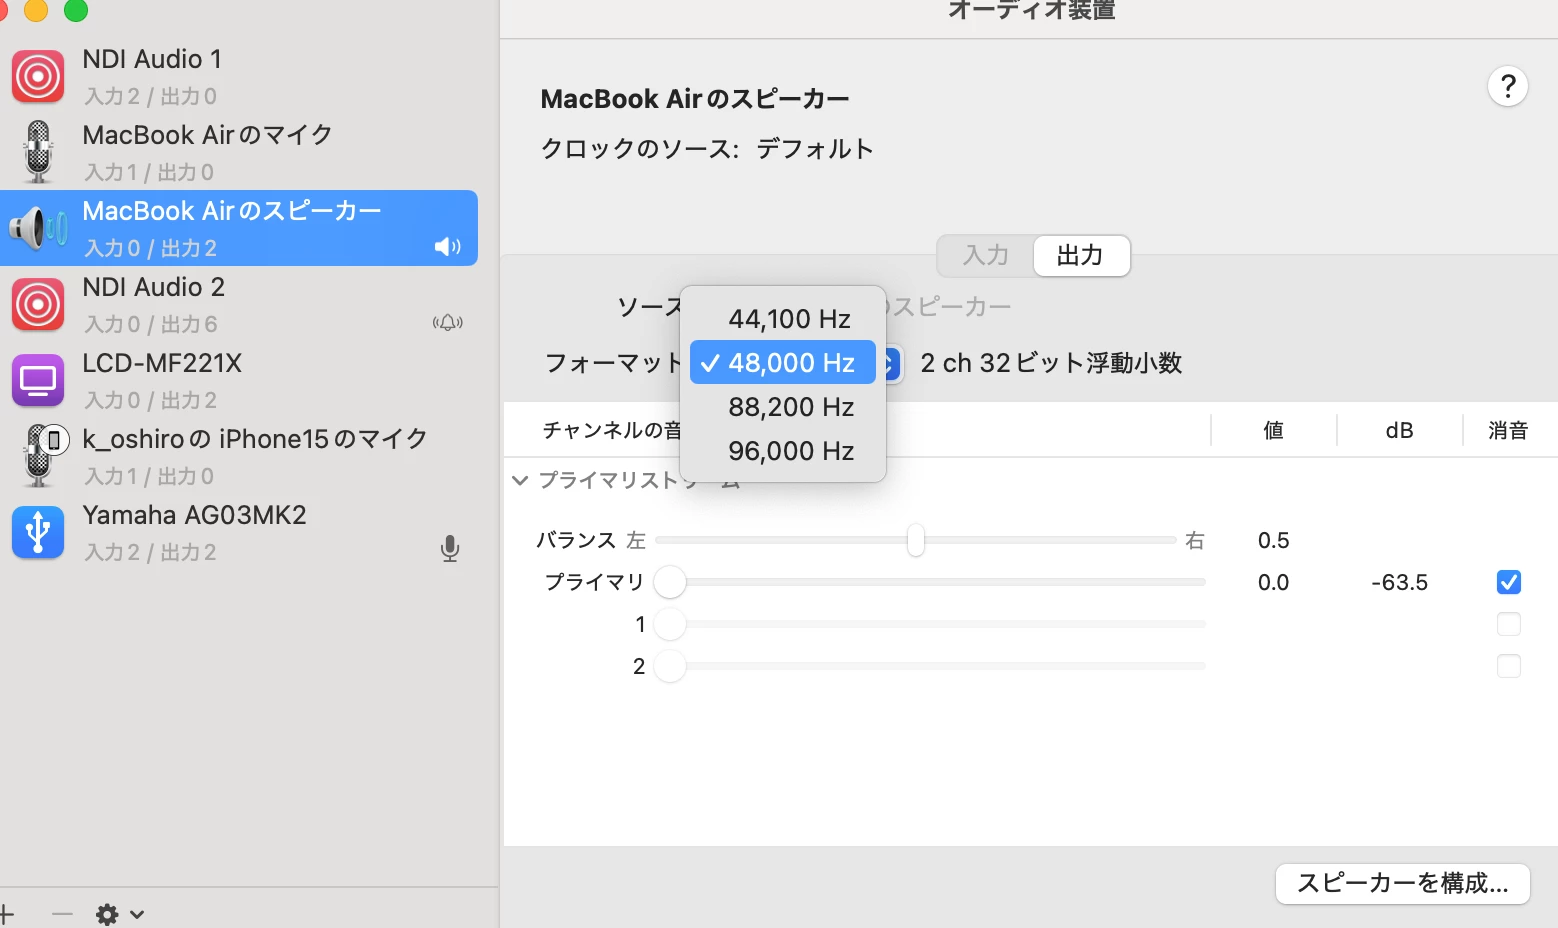Open the help question mark button
Screen dimensions: 1558x928
1508,86
